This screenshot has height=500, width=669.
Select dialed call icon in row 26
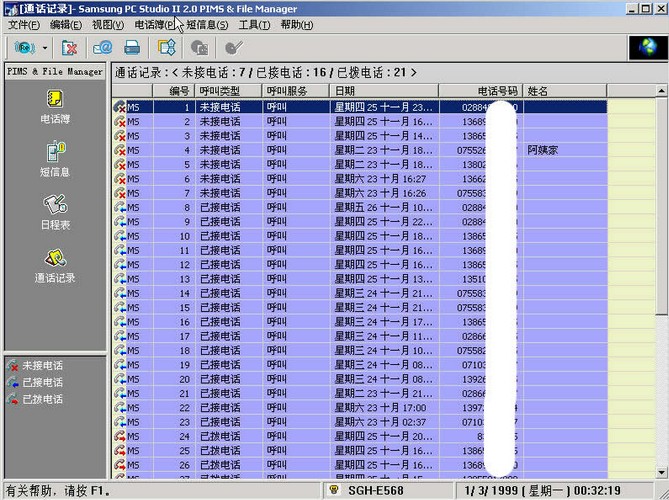[120, 465]
